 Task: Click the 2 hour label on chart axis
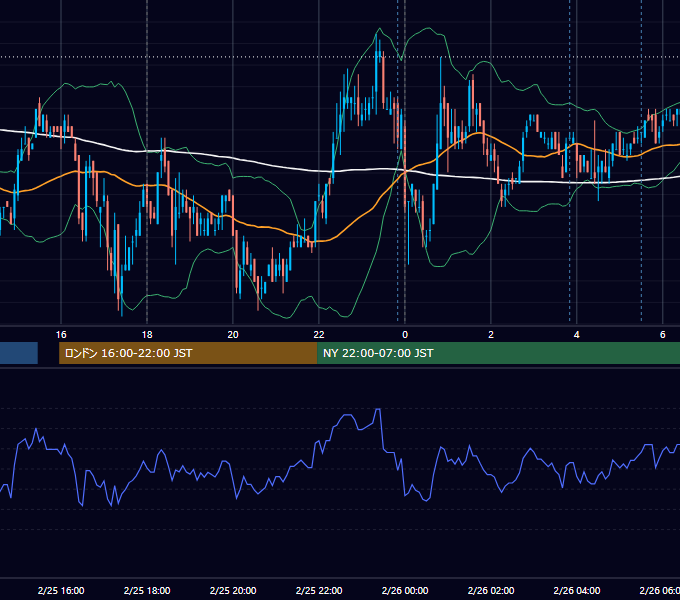pyautogui.click(x=491, y=335)
